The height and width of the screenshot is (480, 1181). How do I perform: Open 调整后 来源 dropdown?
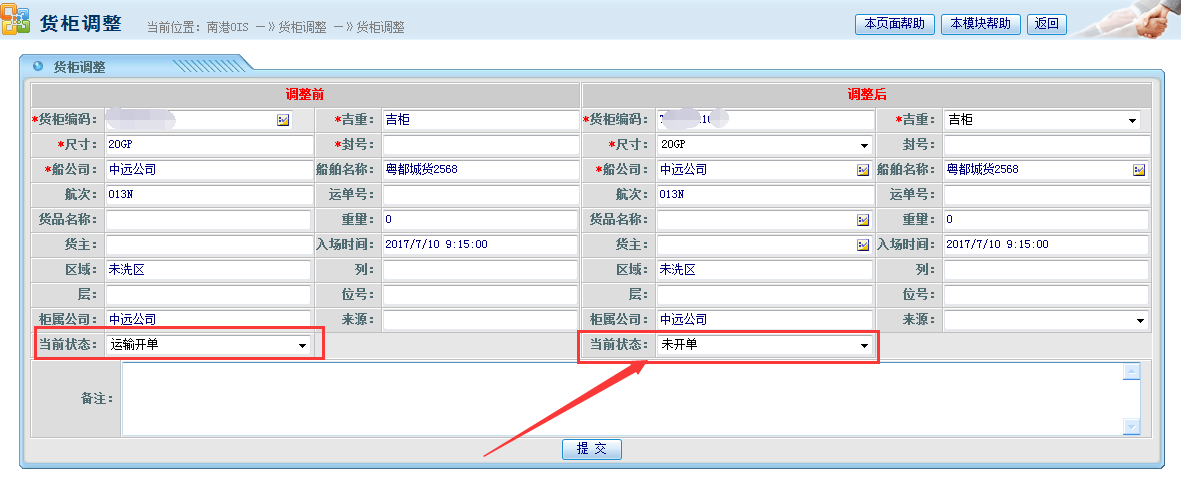1140,321
